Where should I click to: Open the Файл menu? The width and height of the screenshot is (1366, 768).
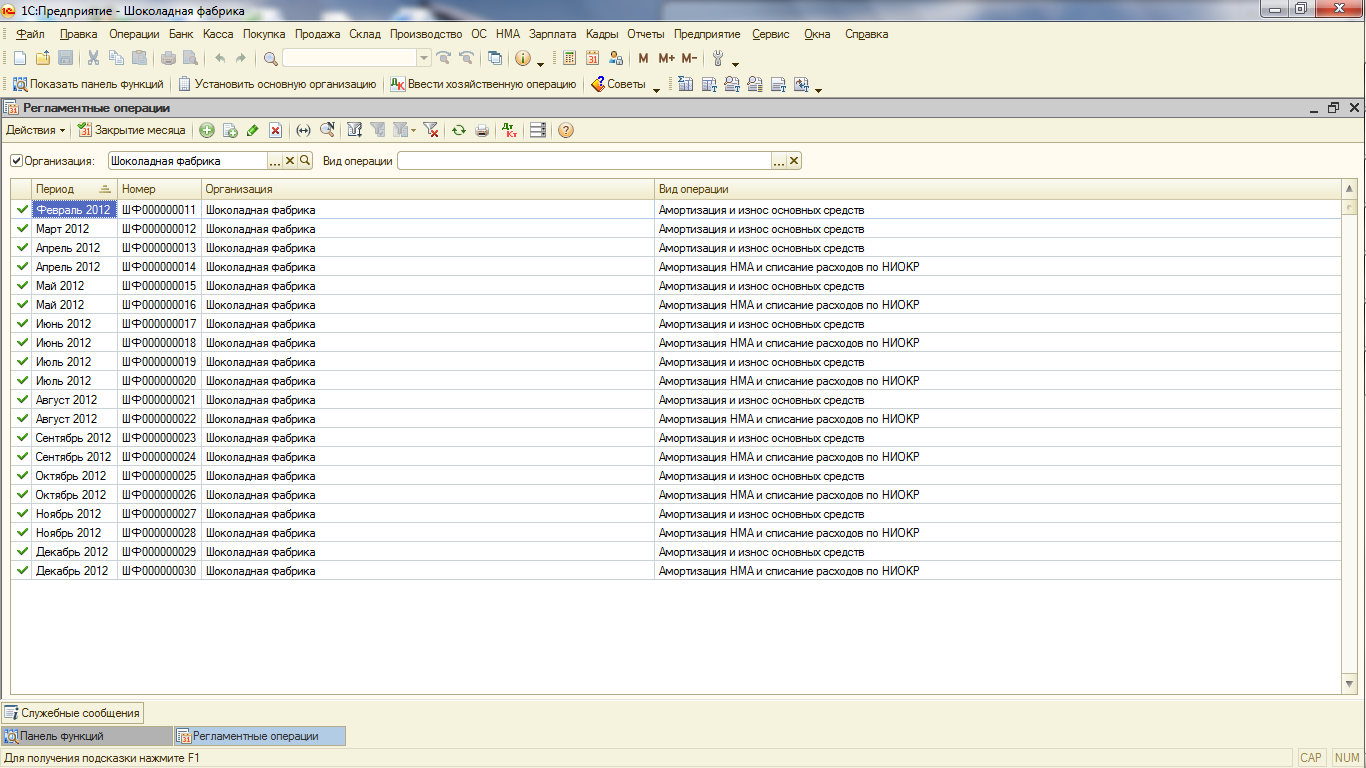click(x=31, y=34)
